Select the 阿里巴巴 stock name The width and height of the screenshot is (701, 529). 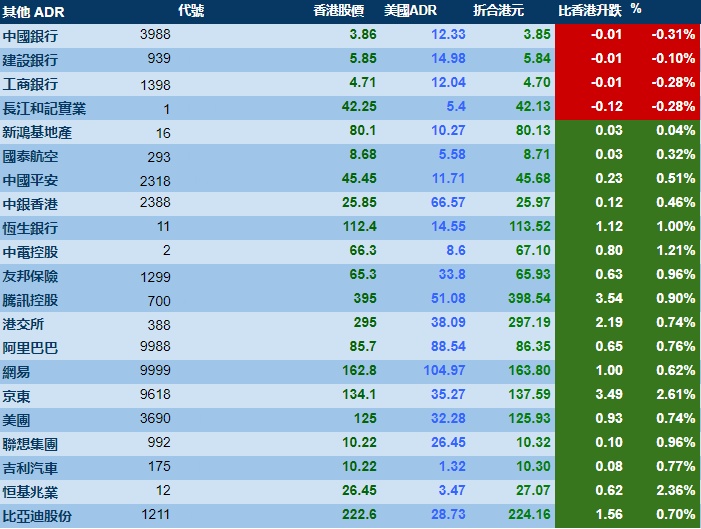tap(30, 348)
